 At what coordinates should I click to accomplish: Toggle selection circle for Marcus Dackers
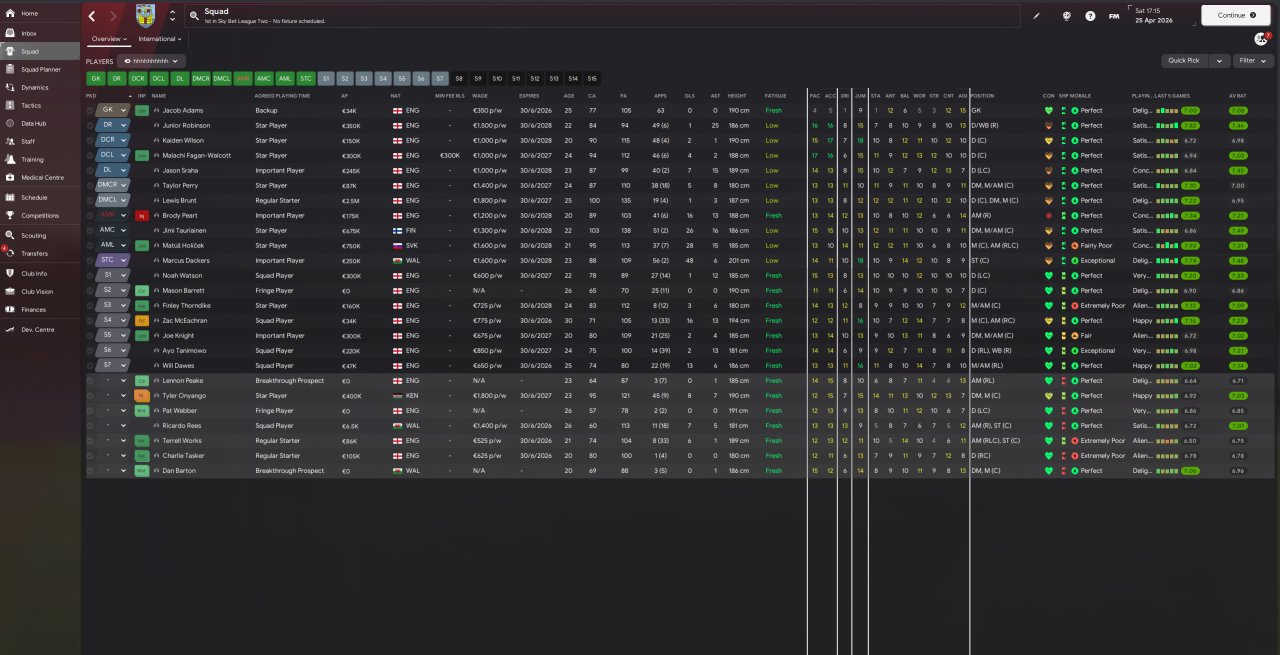pos(90,260)
